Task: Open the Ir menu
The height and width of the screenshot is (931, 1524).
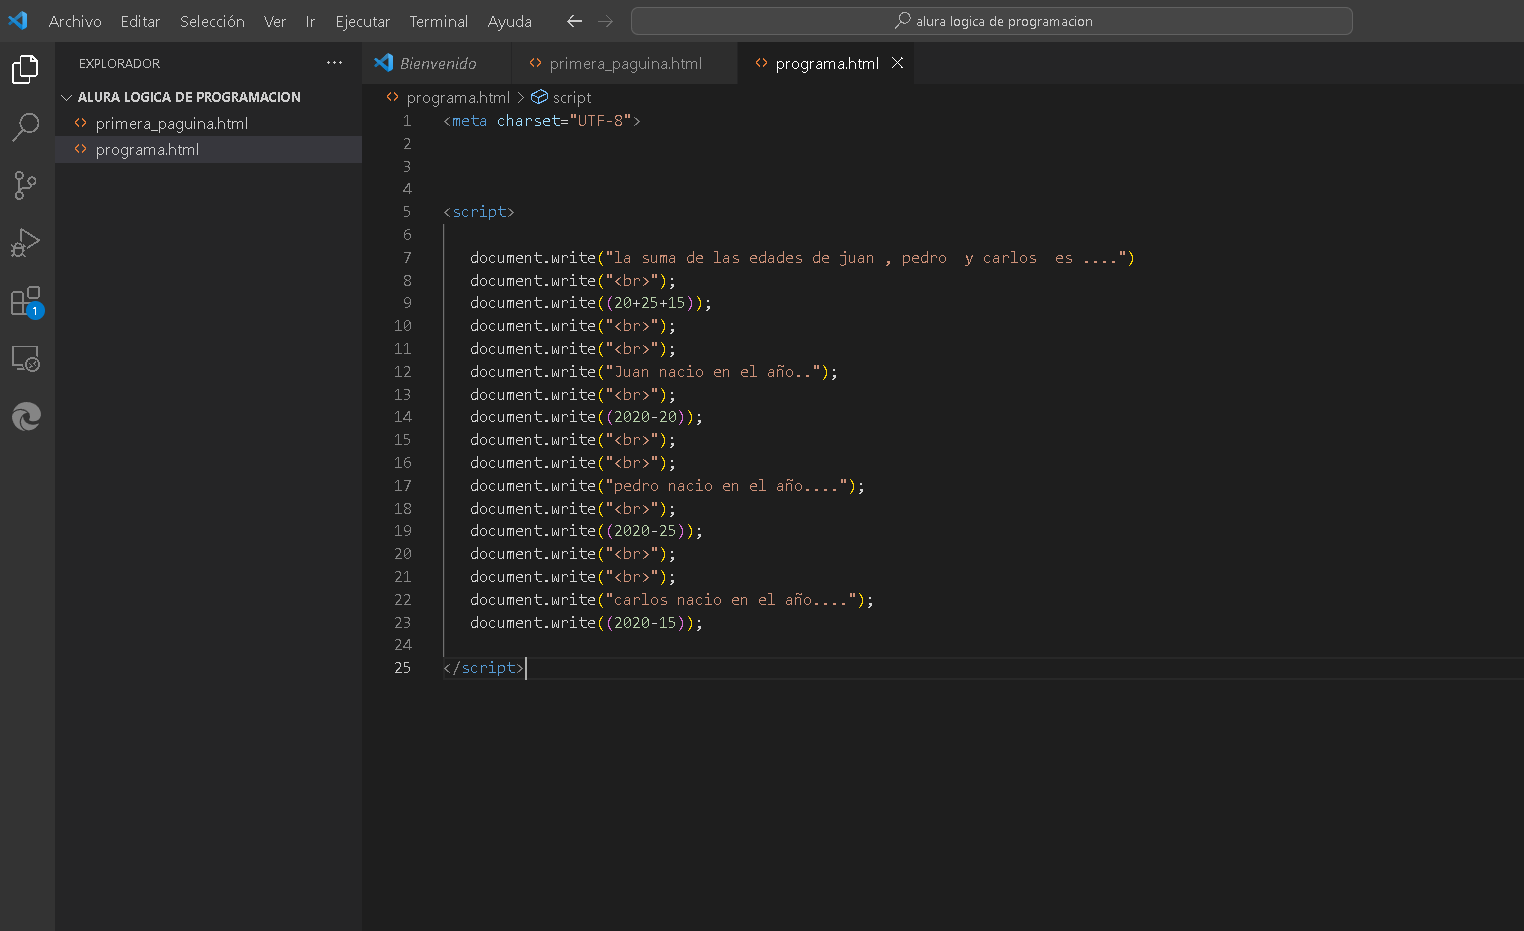Action: tap(310, 21)
